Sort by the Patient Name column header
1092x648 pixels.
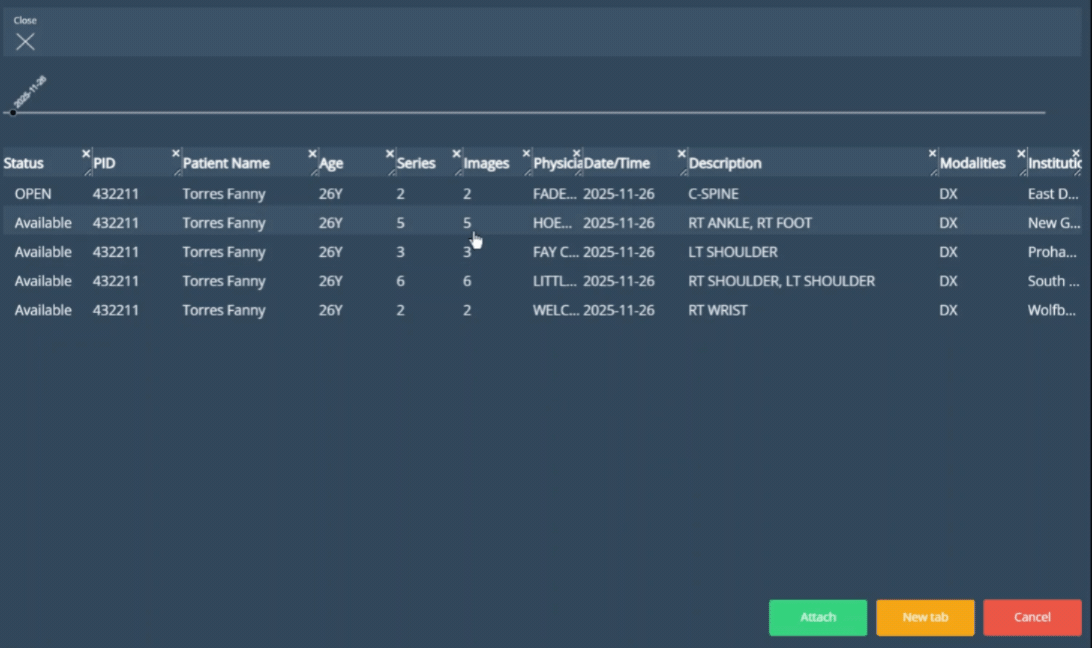226,164
